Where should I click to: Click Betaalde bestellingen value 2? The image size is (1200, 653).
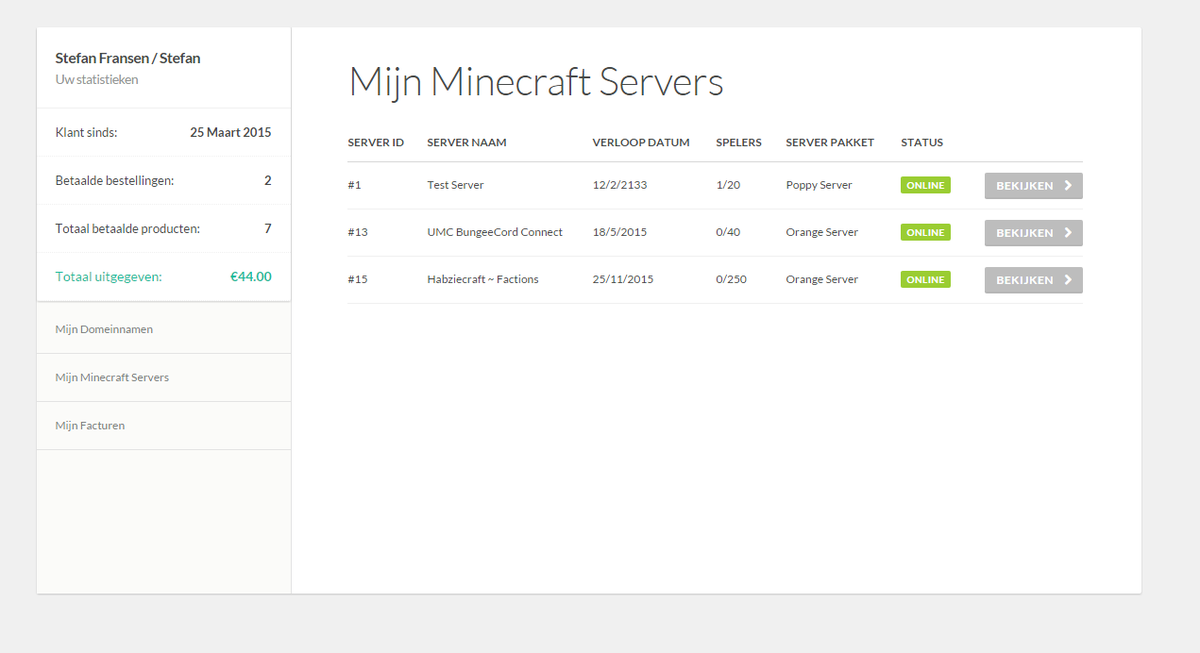pyautogui.click(x=268, y=180)
